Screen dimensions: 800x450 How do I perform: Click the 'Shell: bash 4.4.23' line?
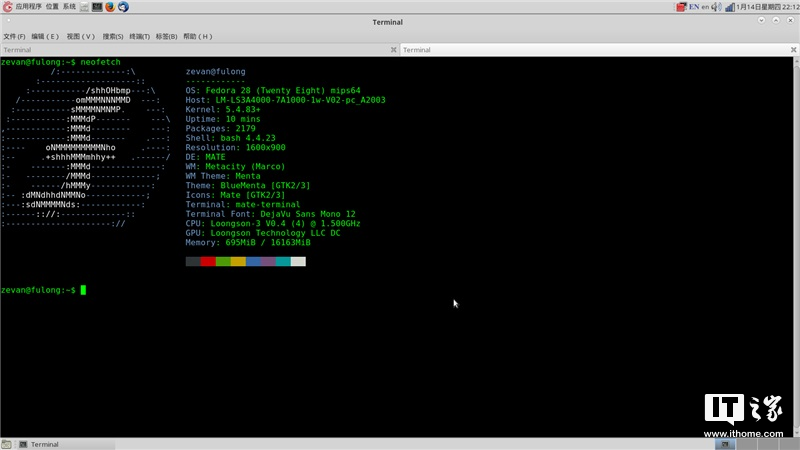tap(231, 138)
